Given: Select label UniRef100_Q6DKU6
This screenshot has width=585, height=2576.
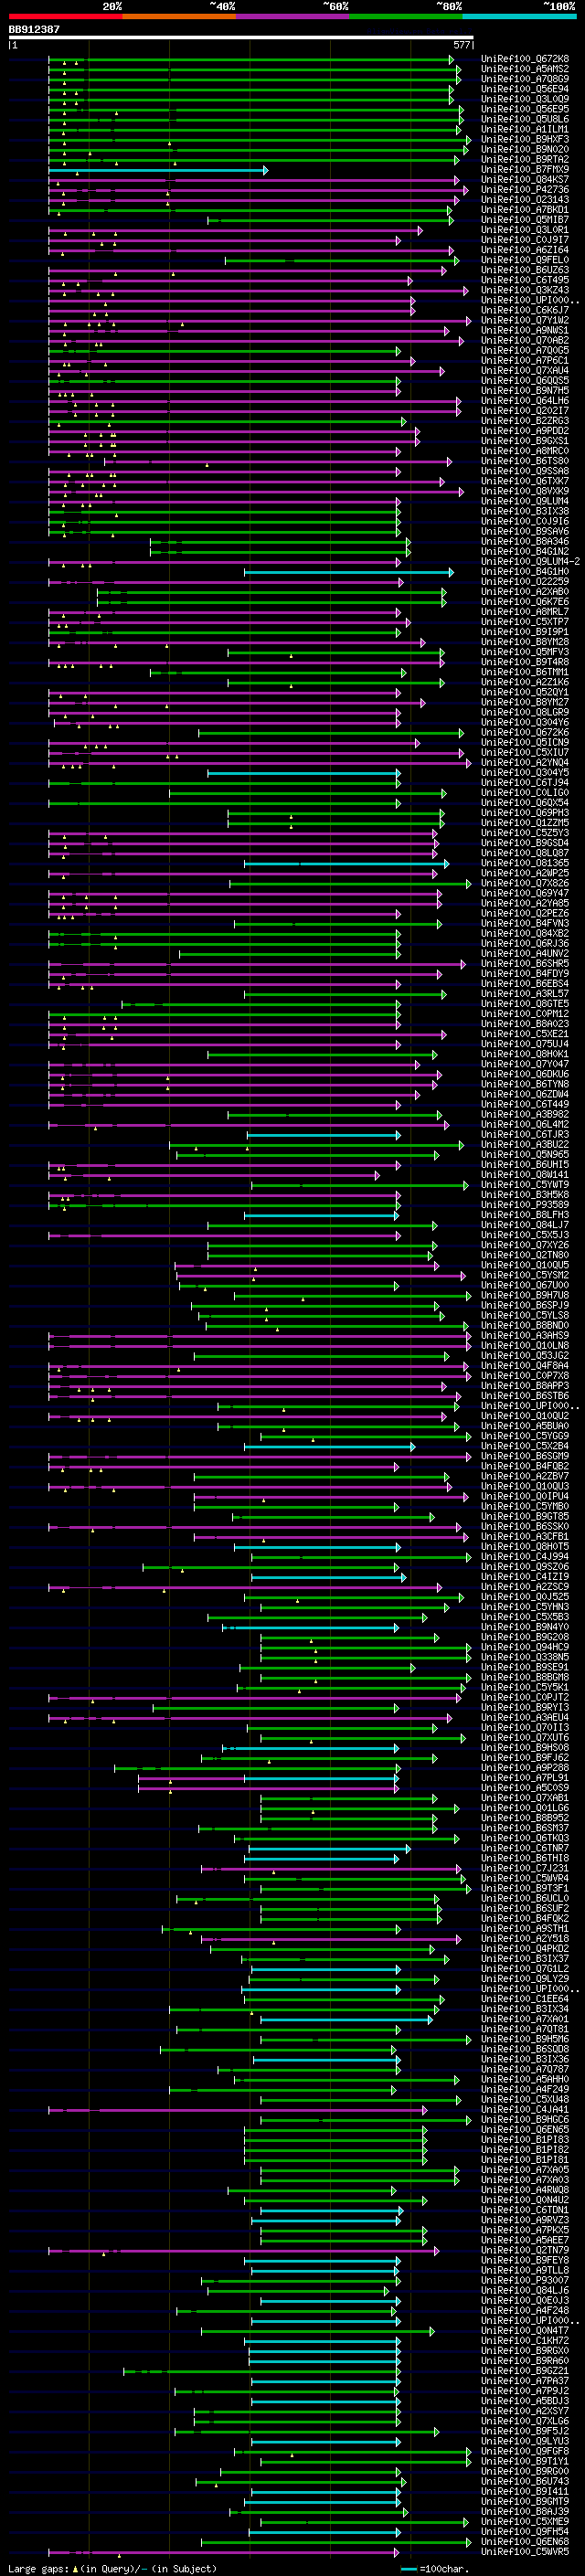Looking at the screenshot, I should pos(525,1074).
